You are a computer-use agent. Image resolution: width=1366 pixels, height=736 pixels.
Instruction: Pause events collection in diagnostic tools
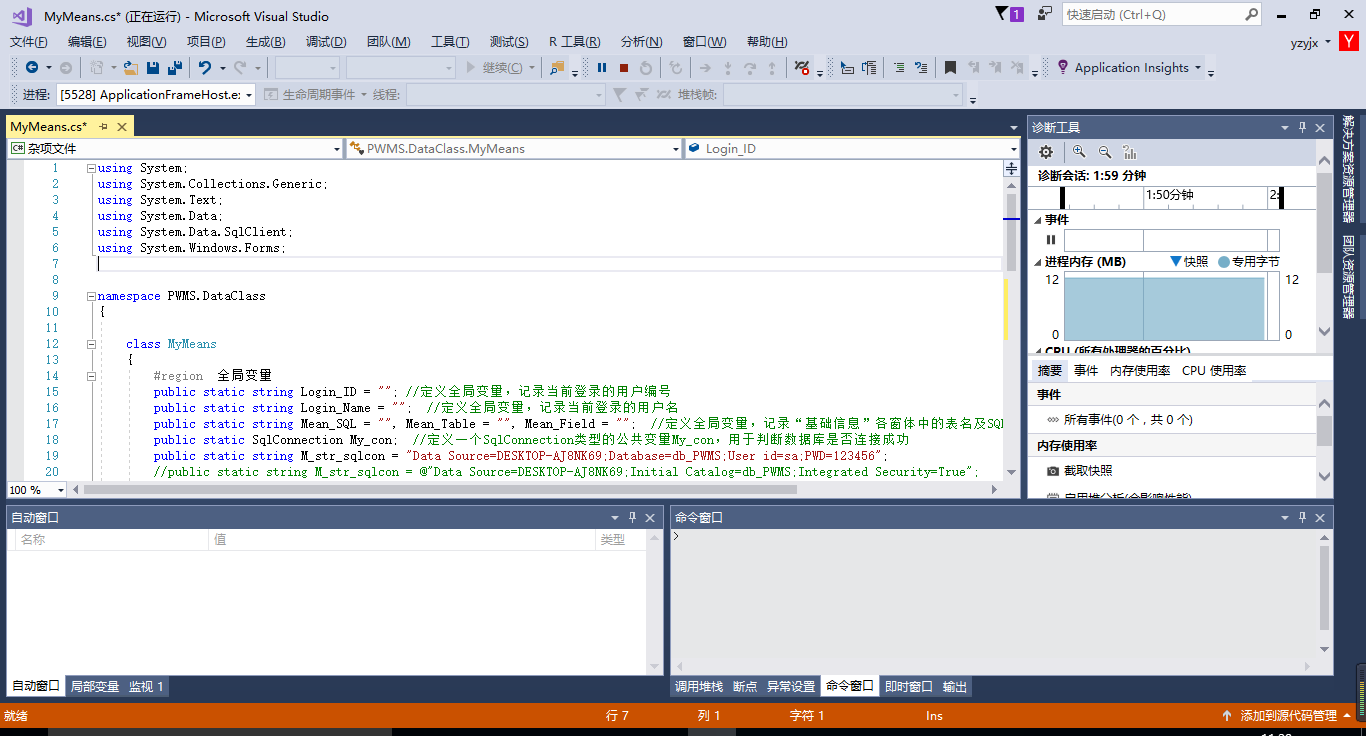[x=1050, y=240]
